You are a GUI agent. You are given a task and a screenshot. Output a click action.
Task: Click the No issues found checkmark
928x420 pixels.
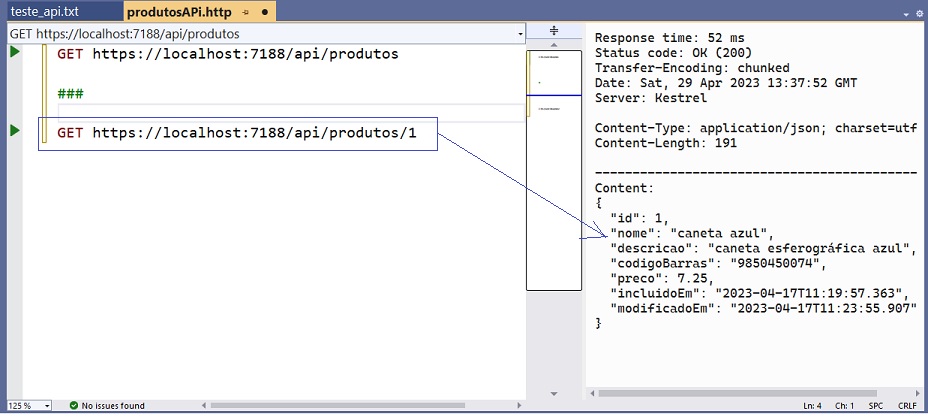click(74, 405)
